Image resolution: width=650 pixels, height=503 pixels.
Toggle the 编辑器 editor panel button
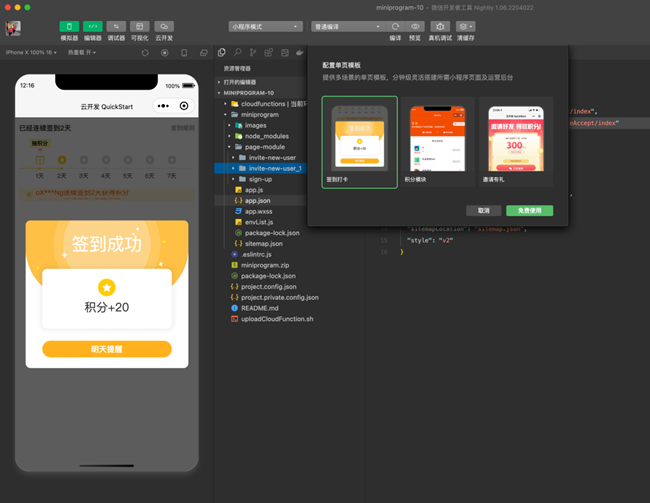92,26
